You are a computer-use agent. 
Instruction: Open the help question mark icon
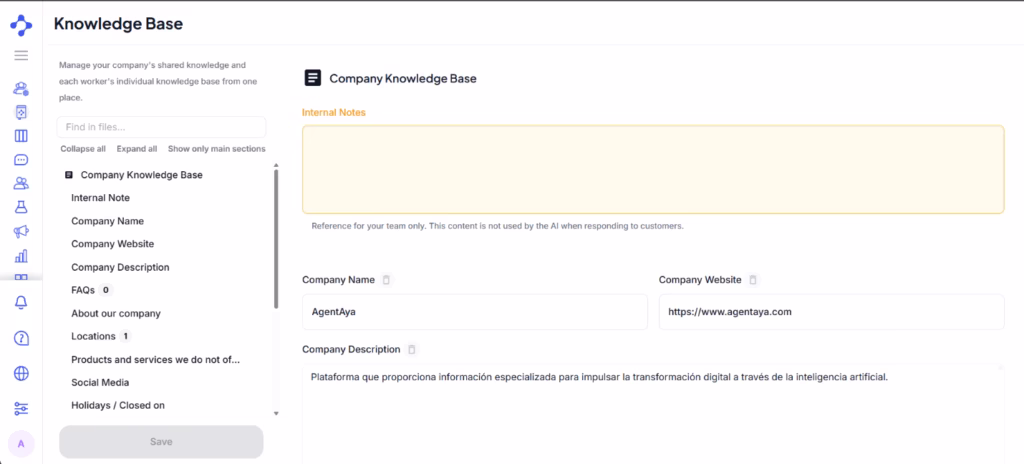(21, 338)
